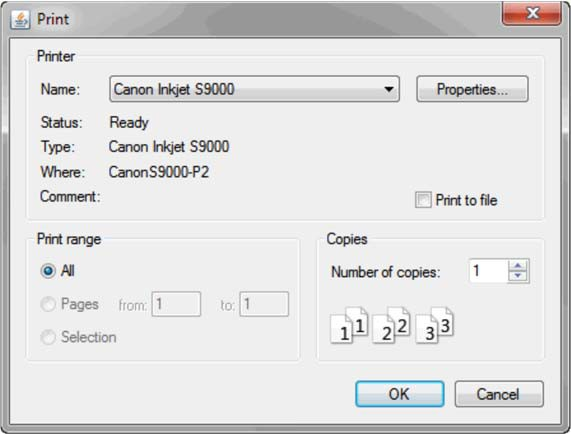Confirm printing with the OK button
Screen dimensions: 571x434
pyautogui.click(x=399, y=394)
